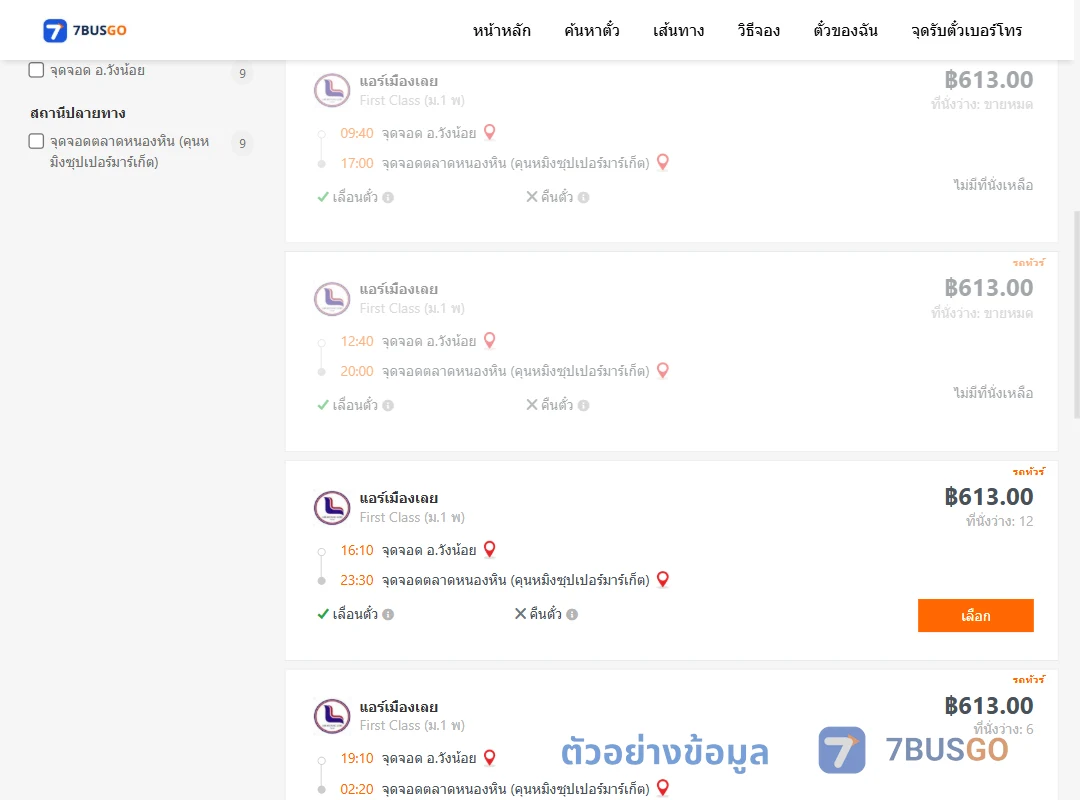Show เลื่อนตั๋ว info icon on 12:40 trip

pos(388,406)
